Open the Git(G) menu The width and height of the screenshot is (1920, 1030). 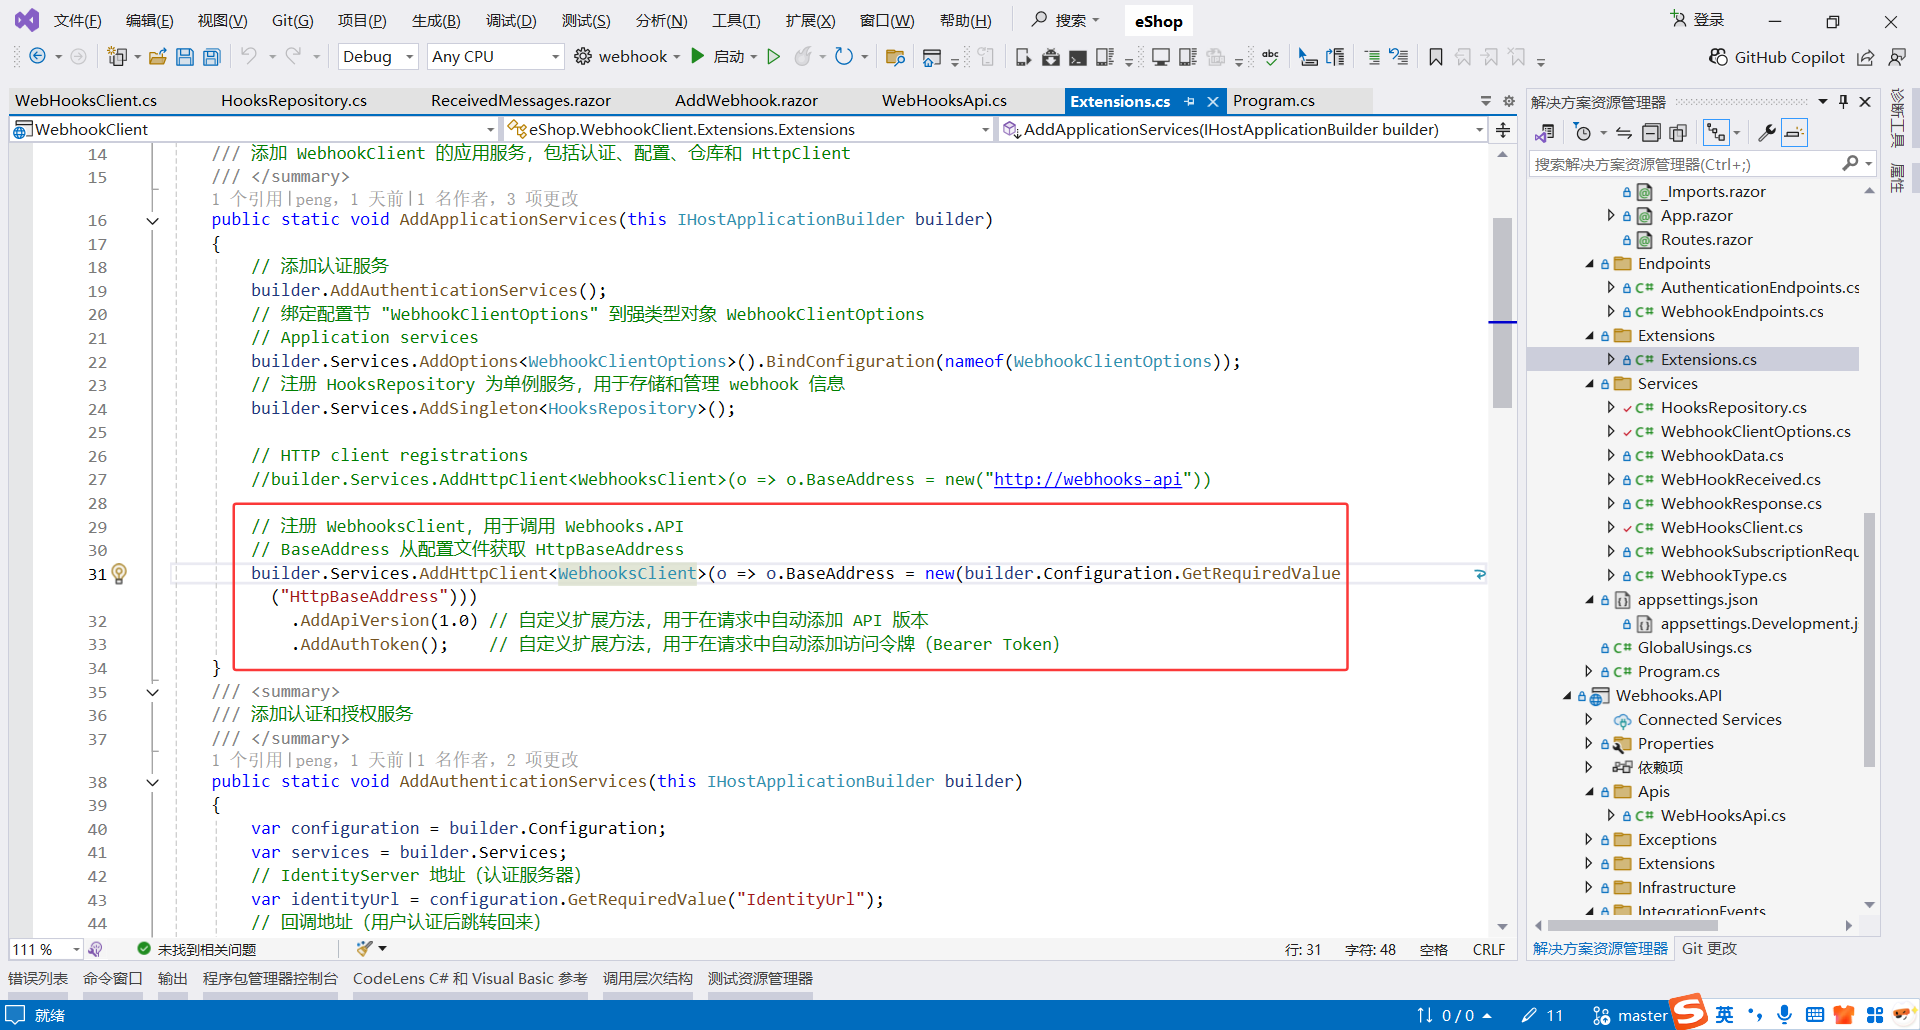(x=293, y=21)
